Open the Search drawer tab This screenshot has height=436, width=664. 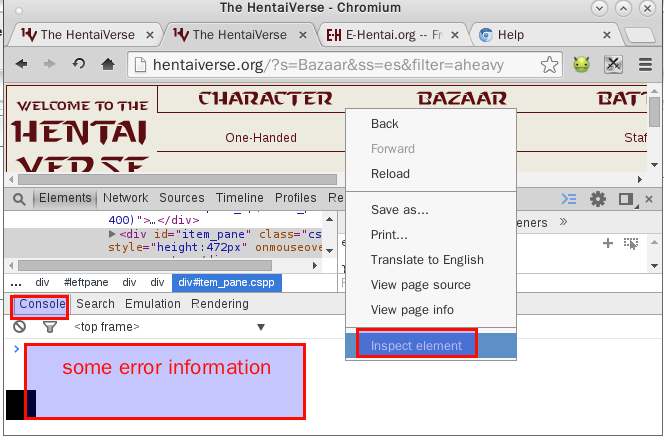pos(96,304)
